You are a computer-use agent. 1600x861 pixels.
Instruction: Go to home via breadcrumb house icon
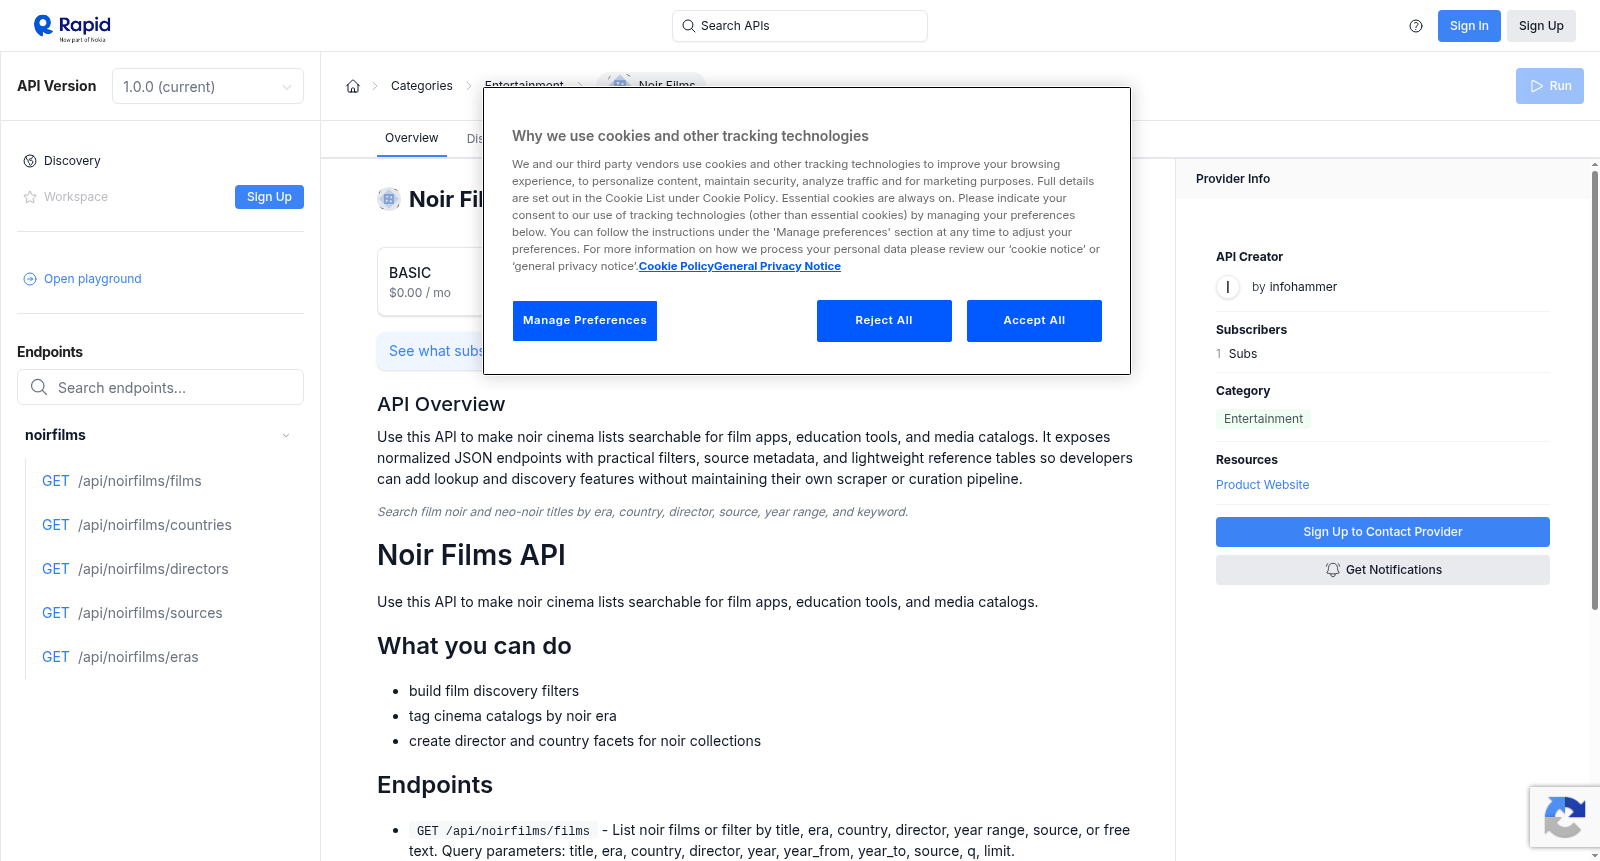tap(353, 86)
